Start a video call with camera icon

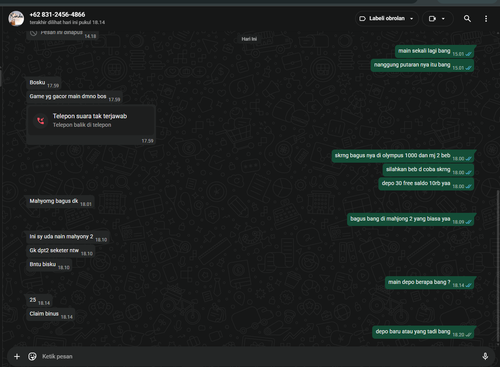(432, 19)
